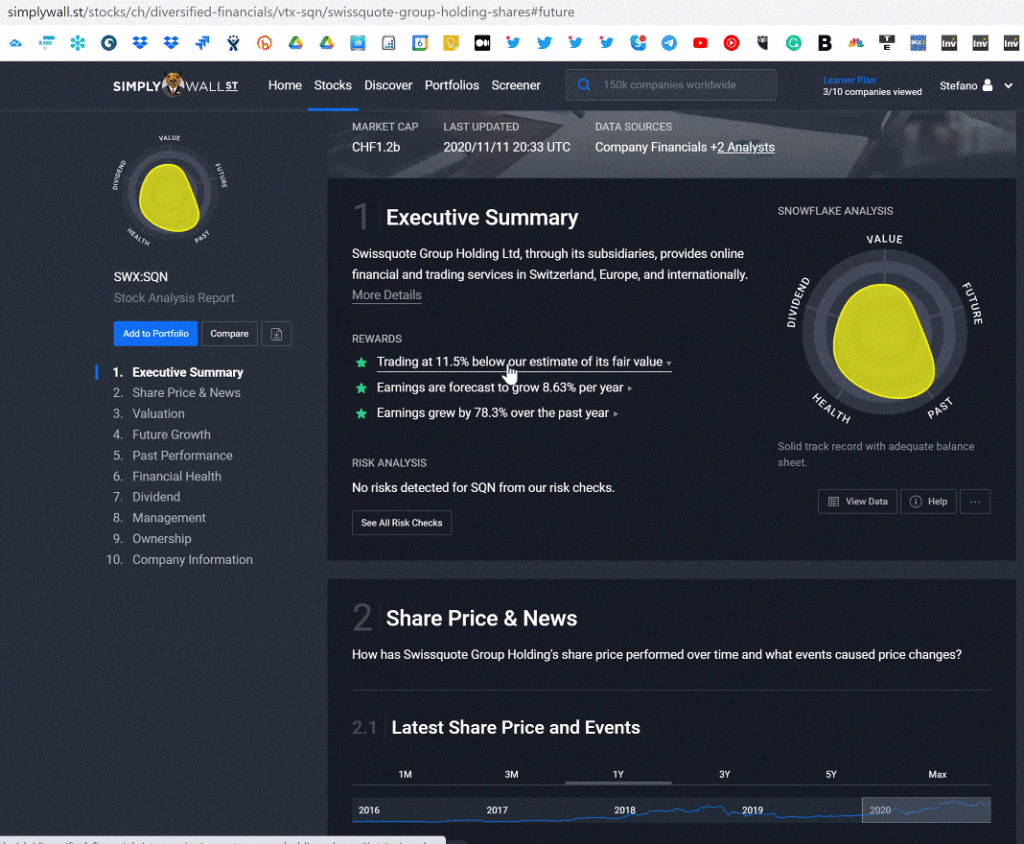Open the Screener menu item
The image size is (1024, 844).
(515, 86)
